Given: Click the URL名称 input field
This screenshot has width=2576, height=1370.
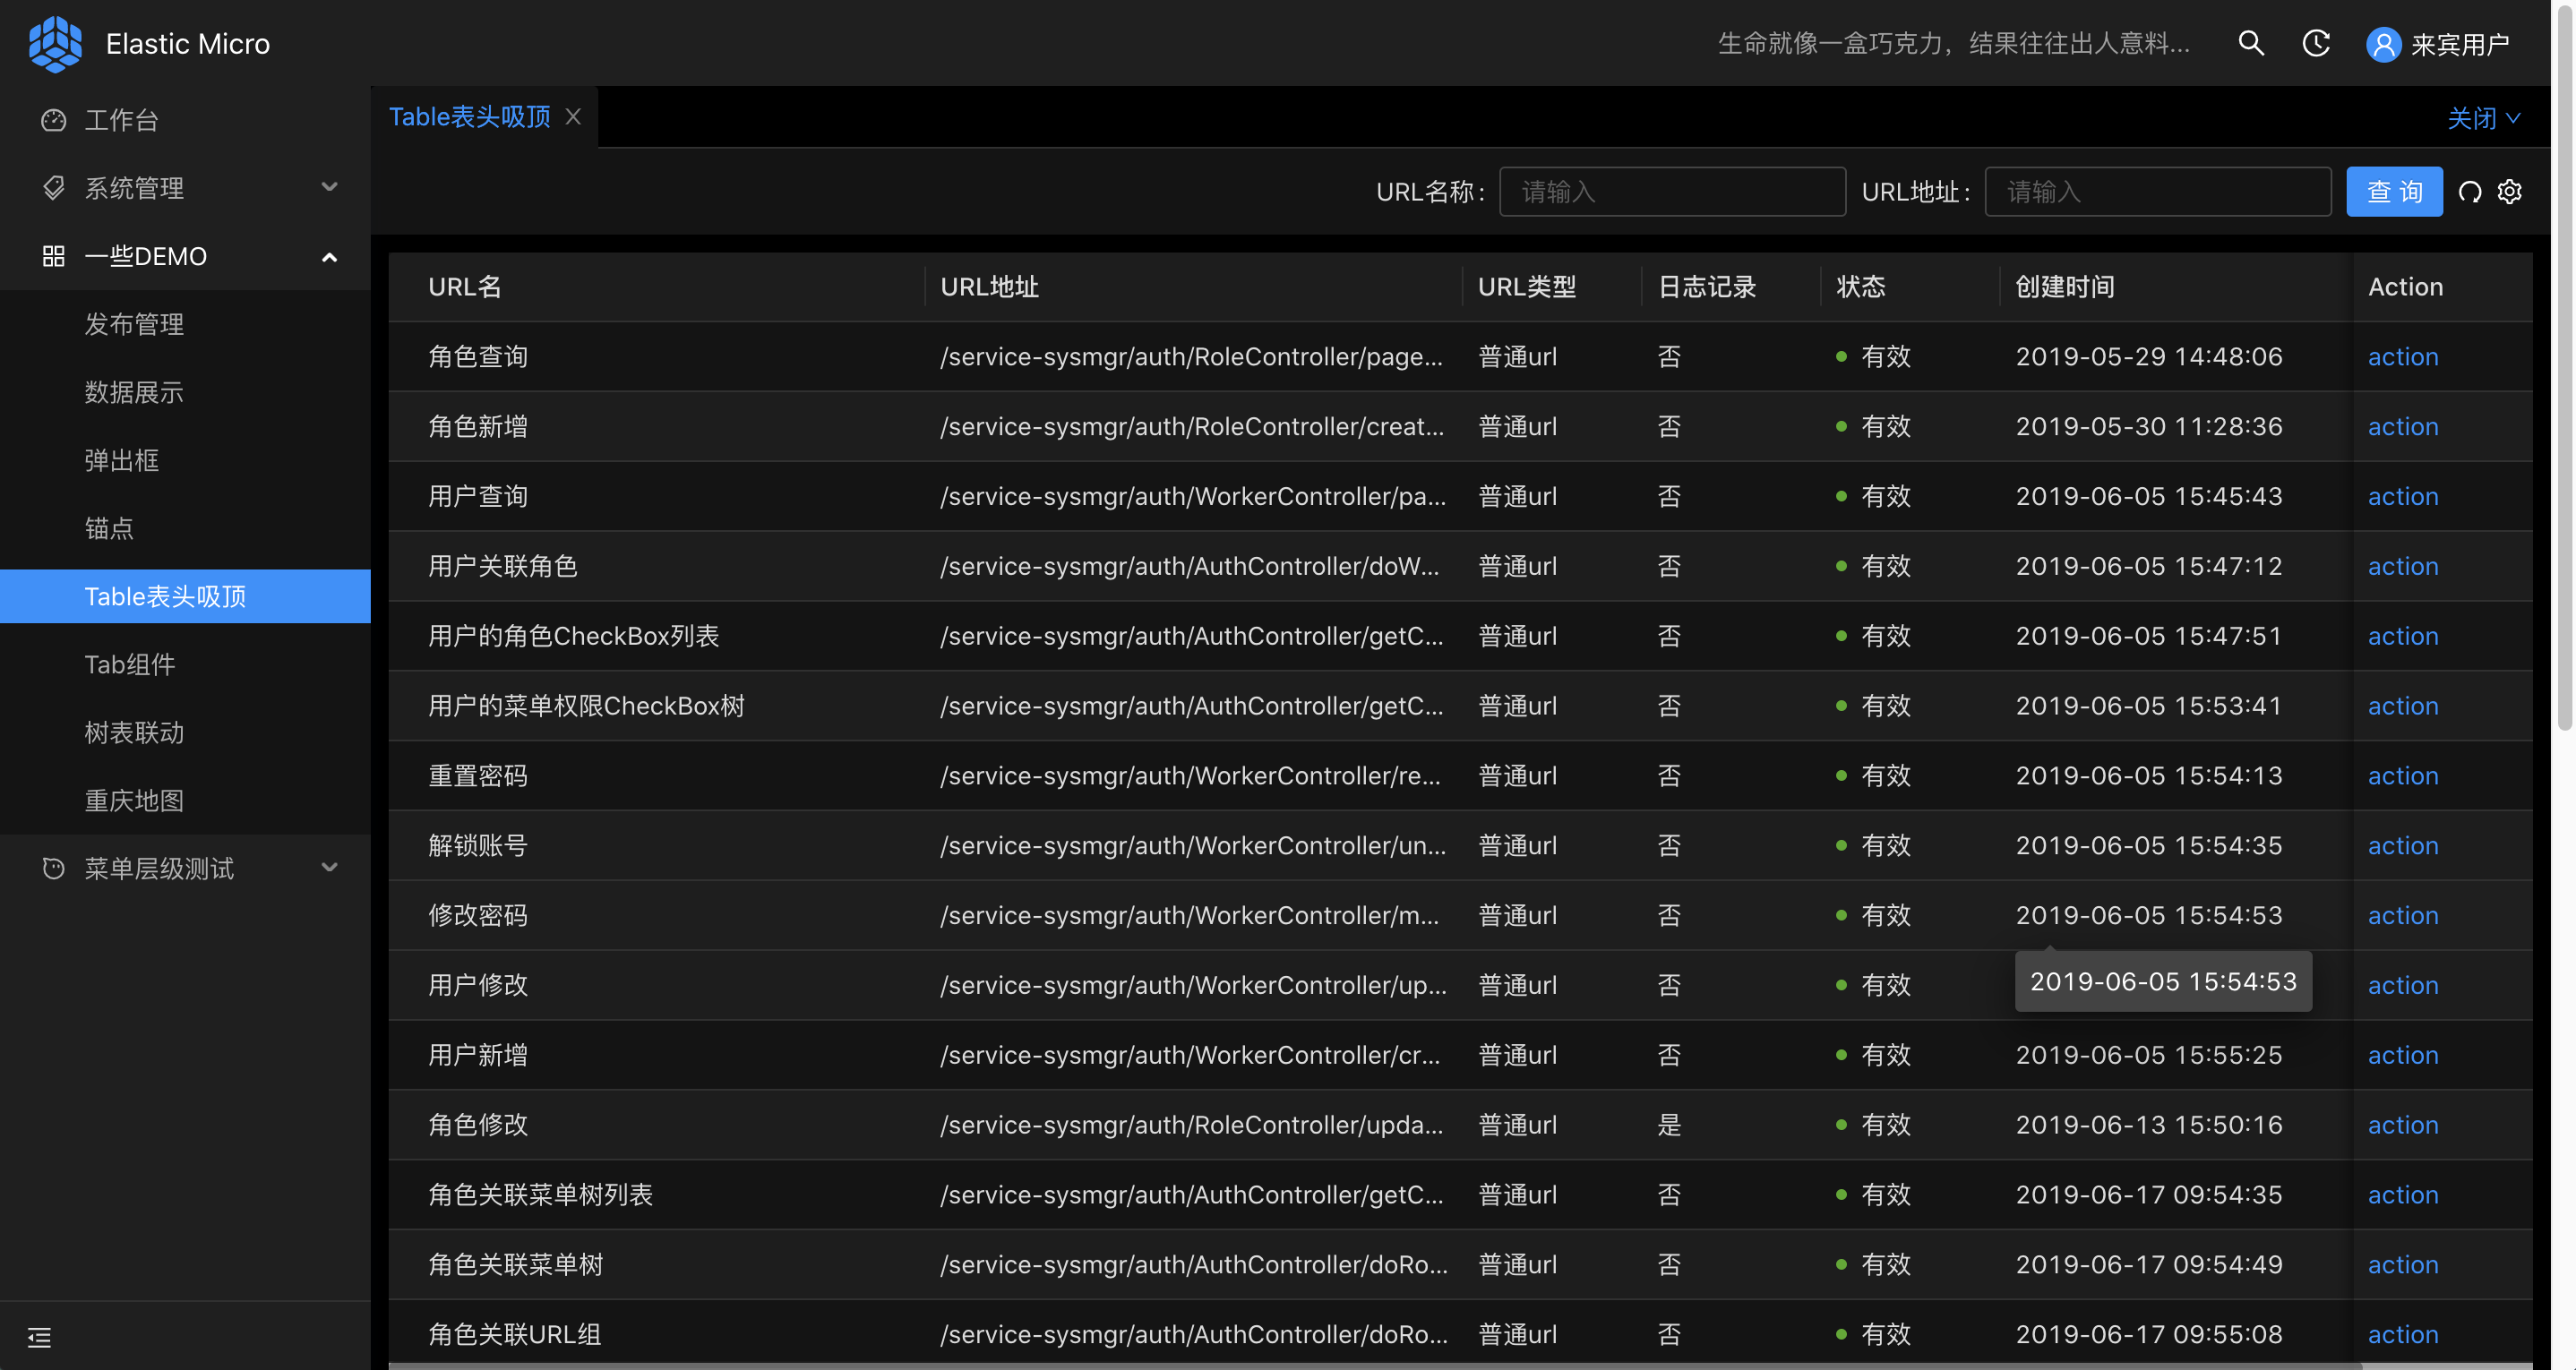Looking at the screenshot, I should click(1672, 192).
